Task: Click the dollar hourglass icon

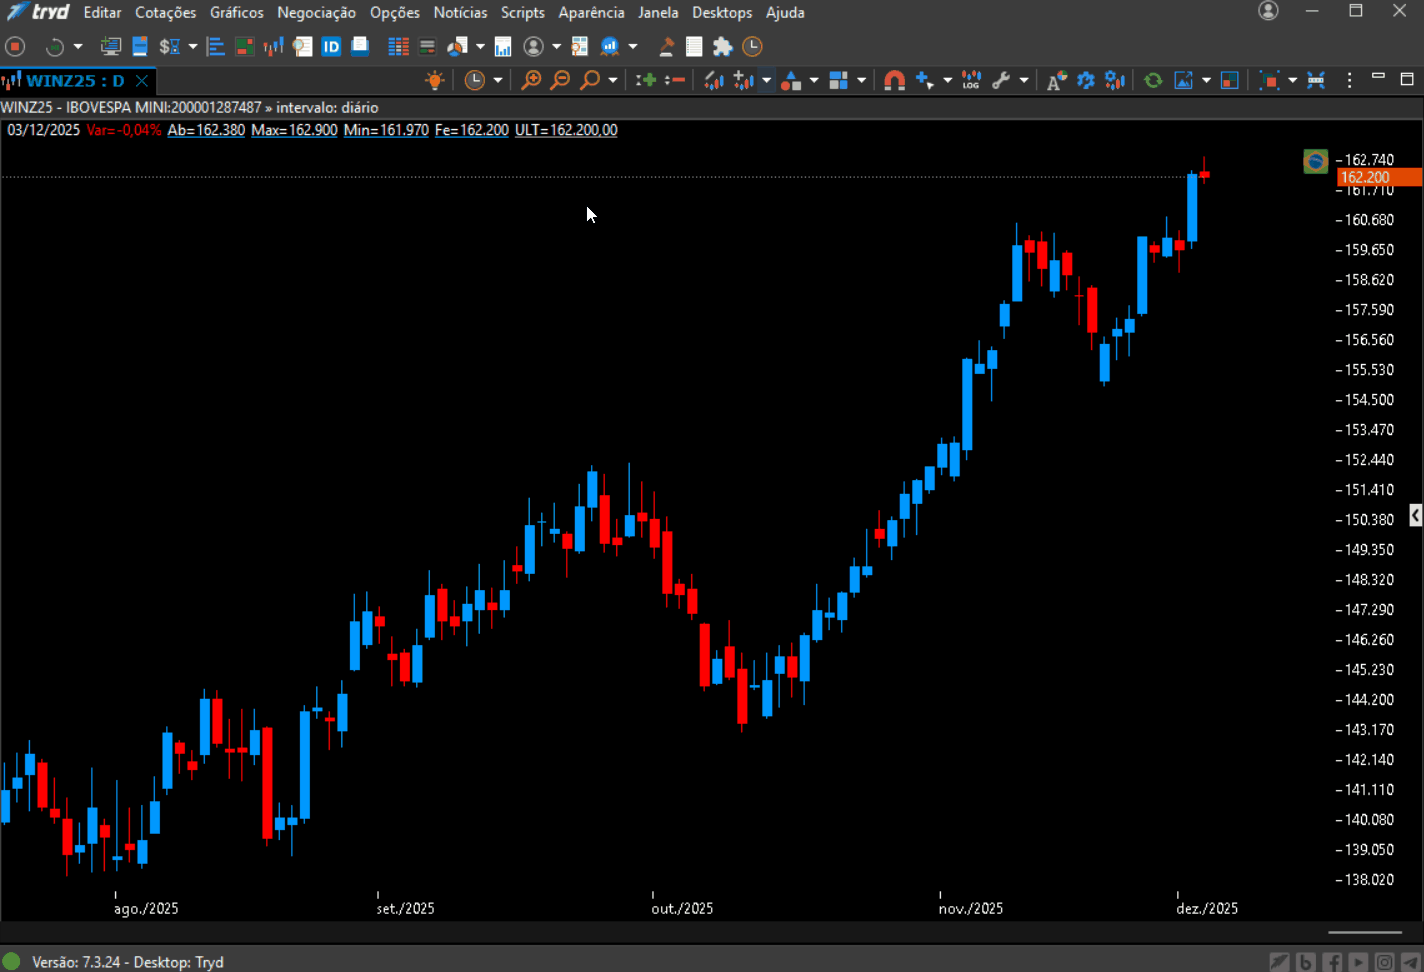Action: coord(169,46)
